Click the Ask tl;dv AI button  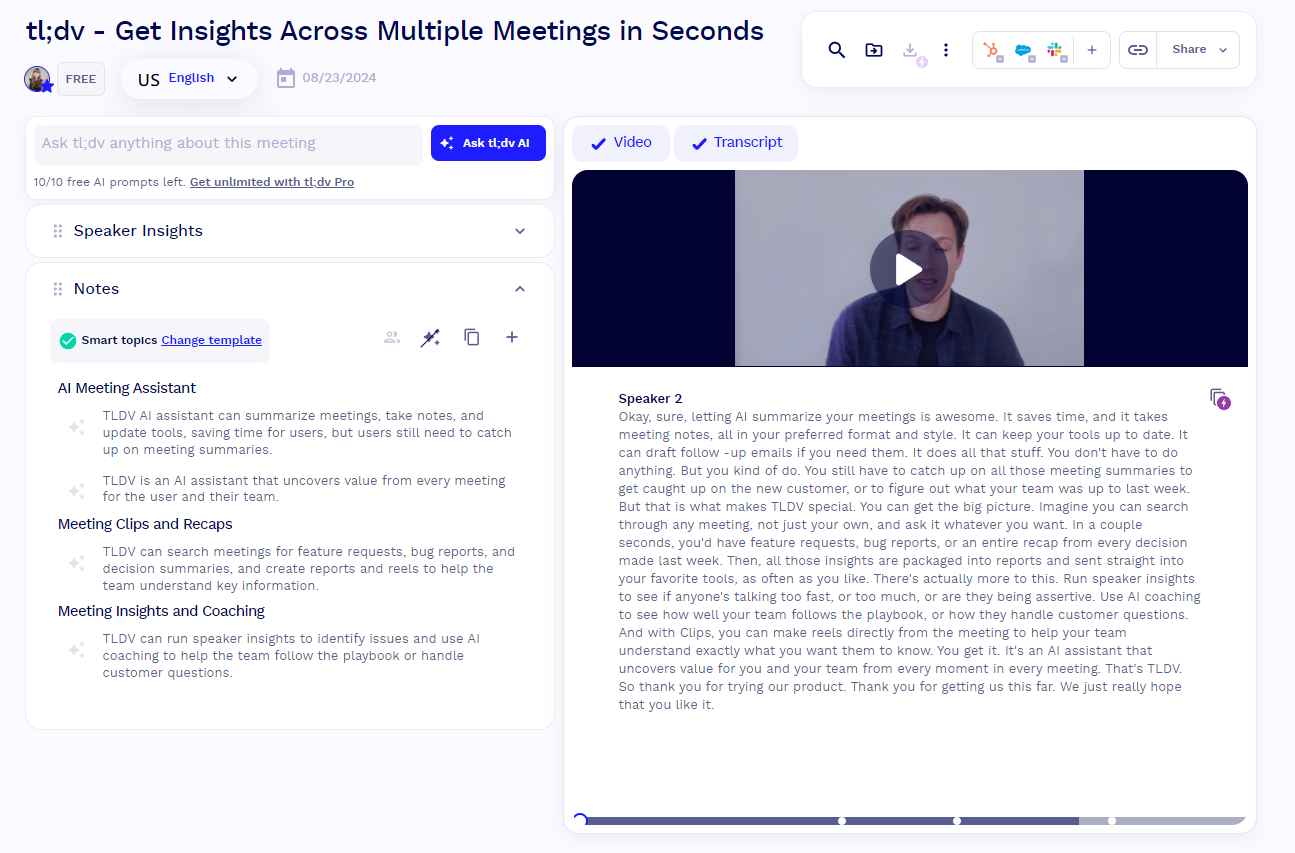click(x=488, y=143)
